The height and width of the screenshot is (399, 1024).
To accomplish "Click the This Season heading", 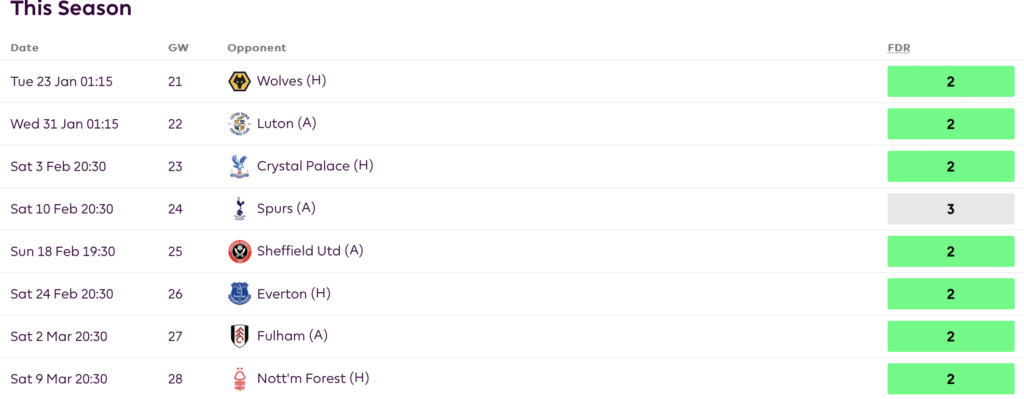I will click(x=71, y=8).
